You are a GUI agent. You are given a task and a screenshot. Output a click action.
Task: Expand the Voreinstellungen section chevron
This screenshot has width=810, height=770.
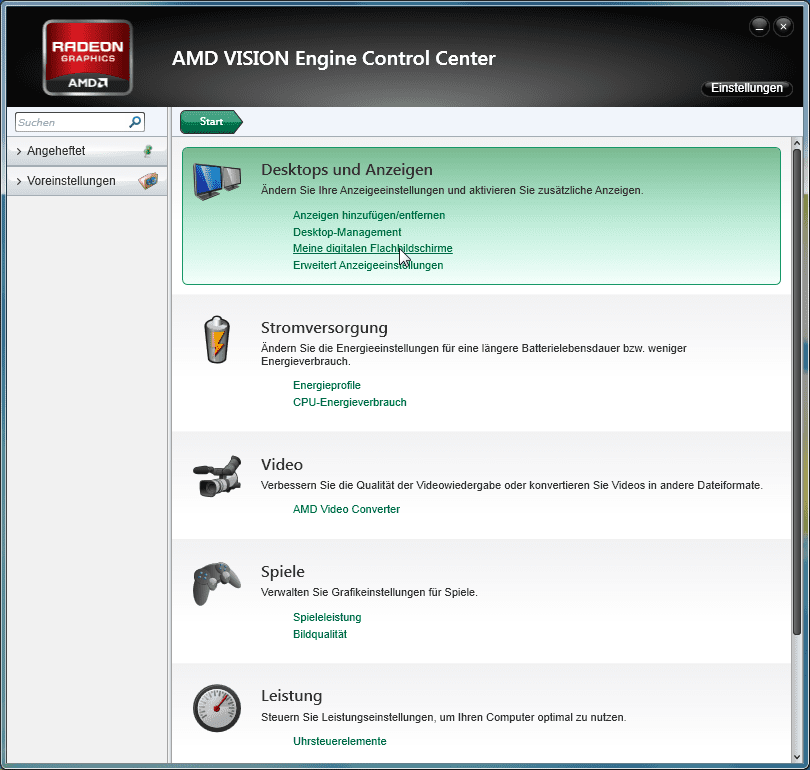pyautogui.click(x=19, y=181)
